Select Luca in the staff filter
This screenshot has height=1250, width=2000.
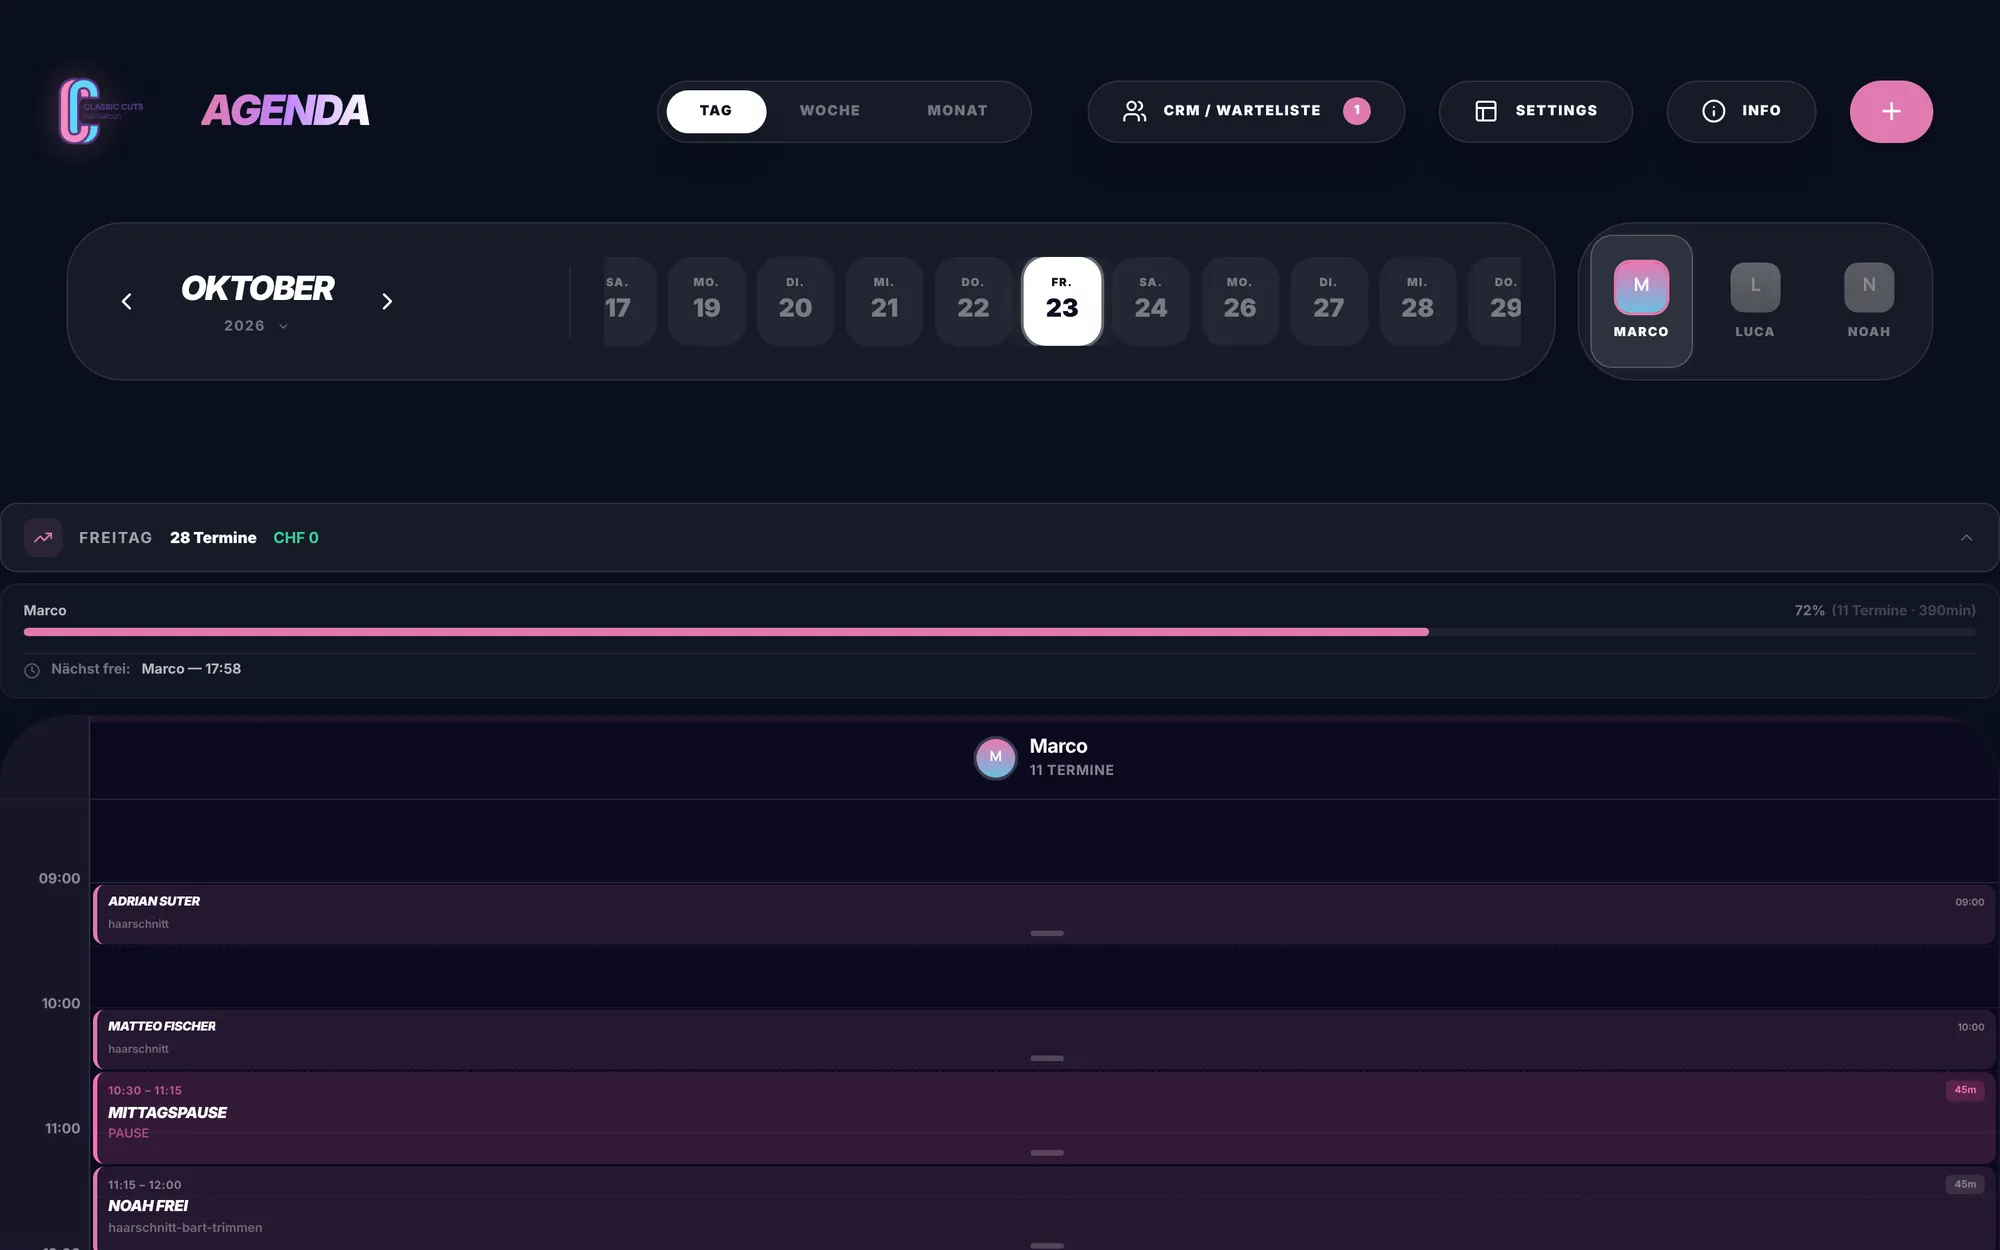pyautogui.click(x=1755, y=301)
